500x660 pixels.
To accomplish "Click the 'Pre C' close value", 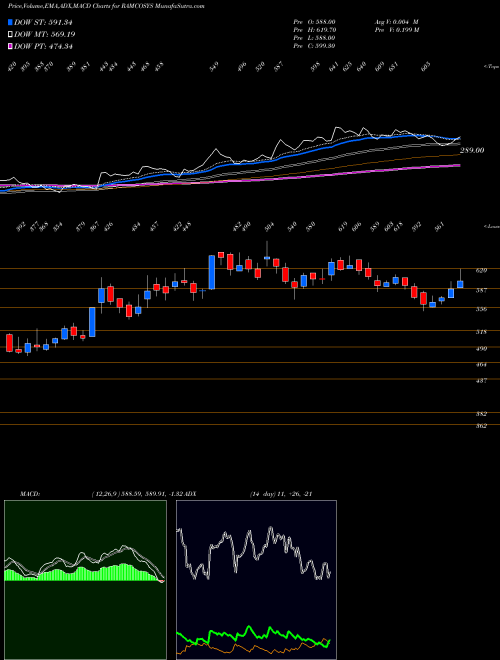I will click(x=314, y=46).
